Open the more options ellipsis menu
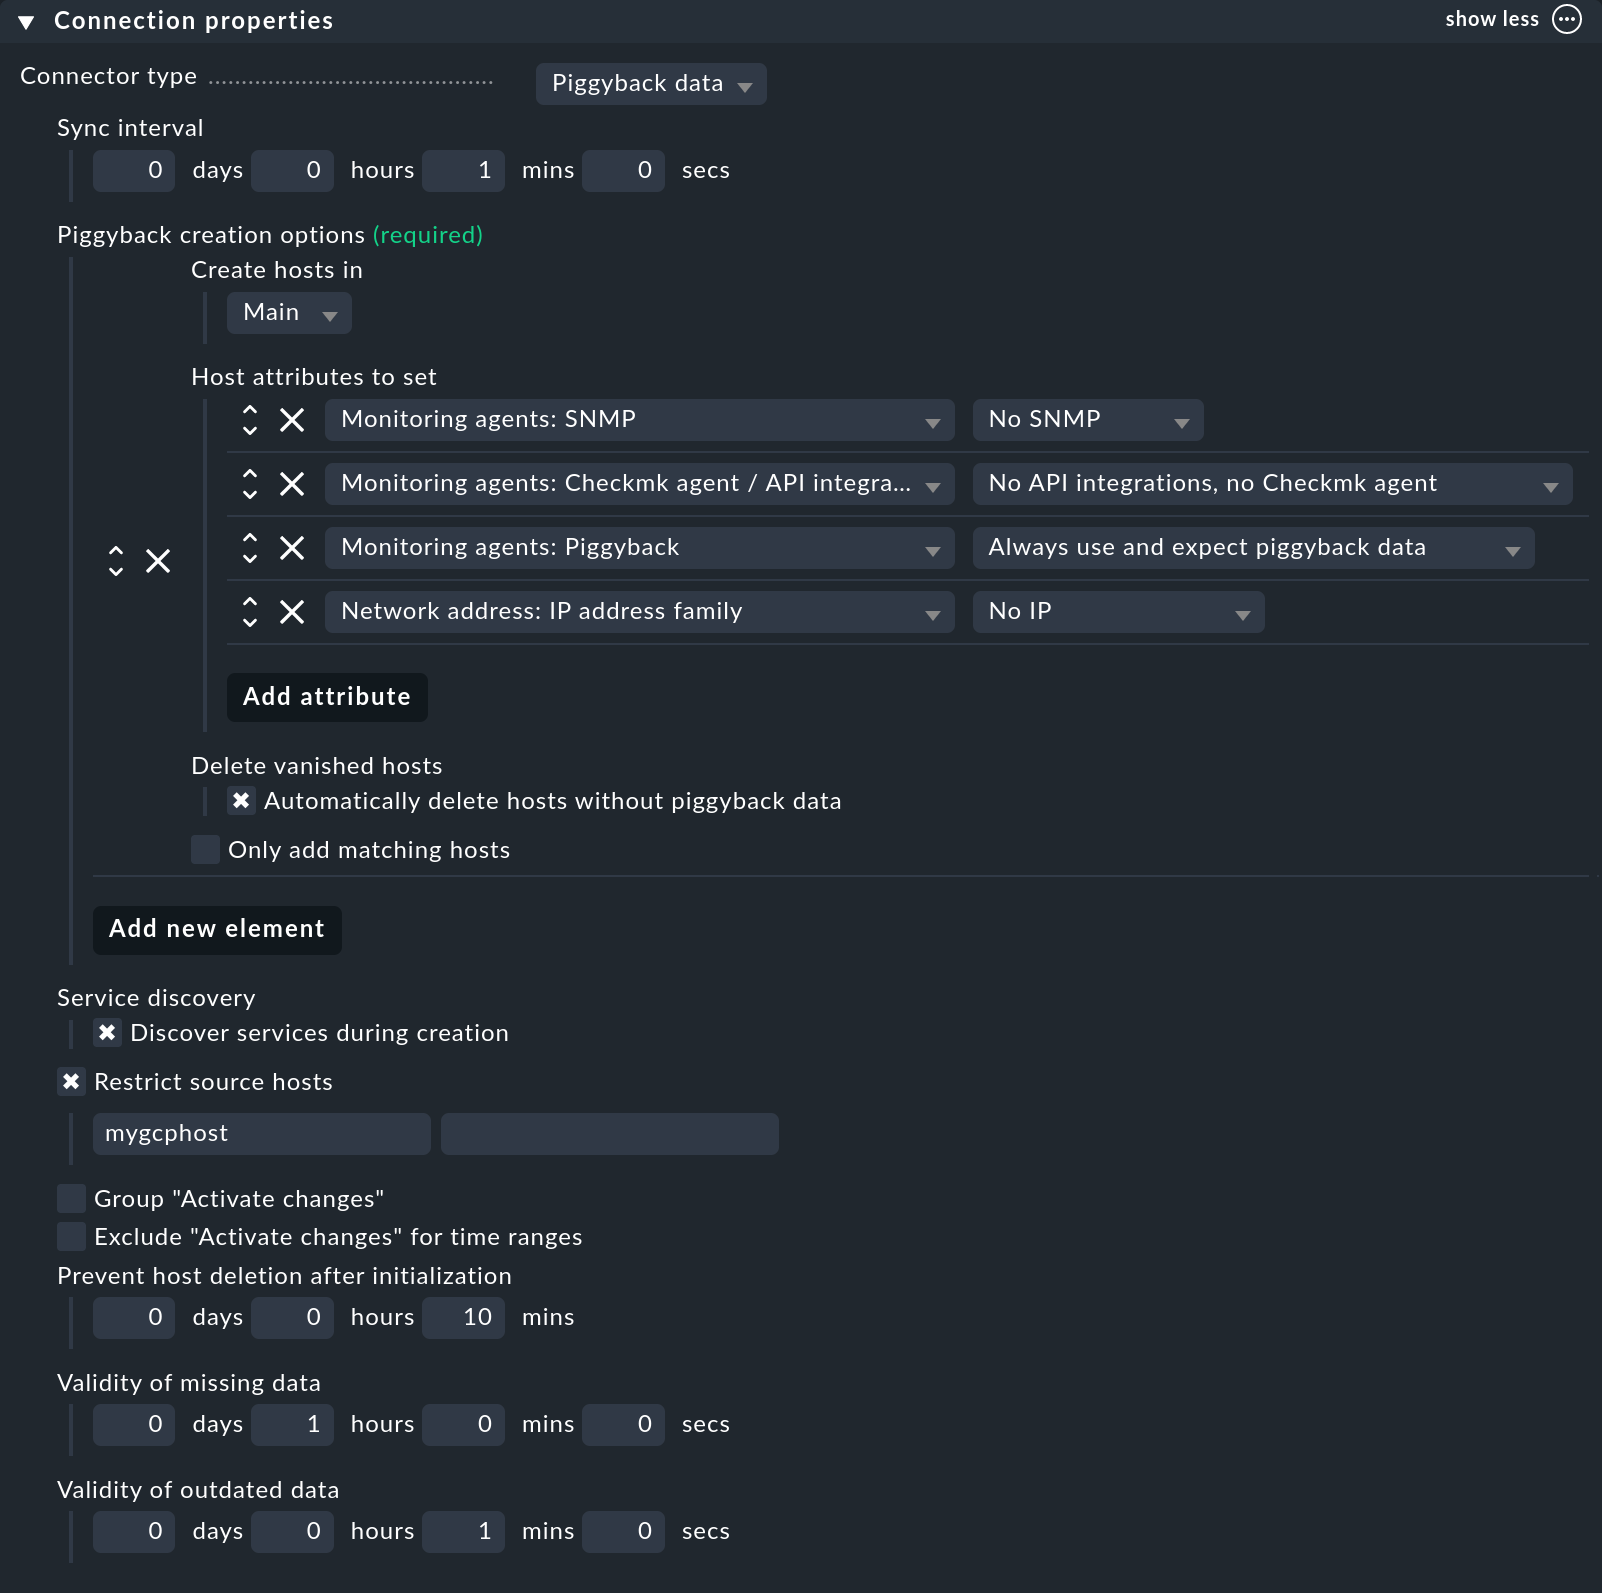This screenshot has width=1602, height=1593. [x=1566, y=19]
